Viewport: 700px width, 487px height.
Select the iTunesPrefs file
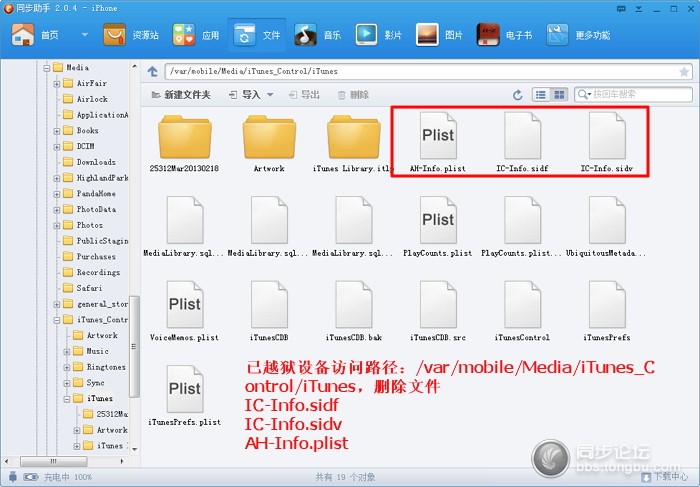point(606,311)
